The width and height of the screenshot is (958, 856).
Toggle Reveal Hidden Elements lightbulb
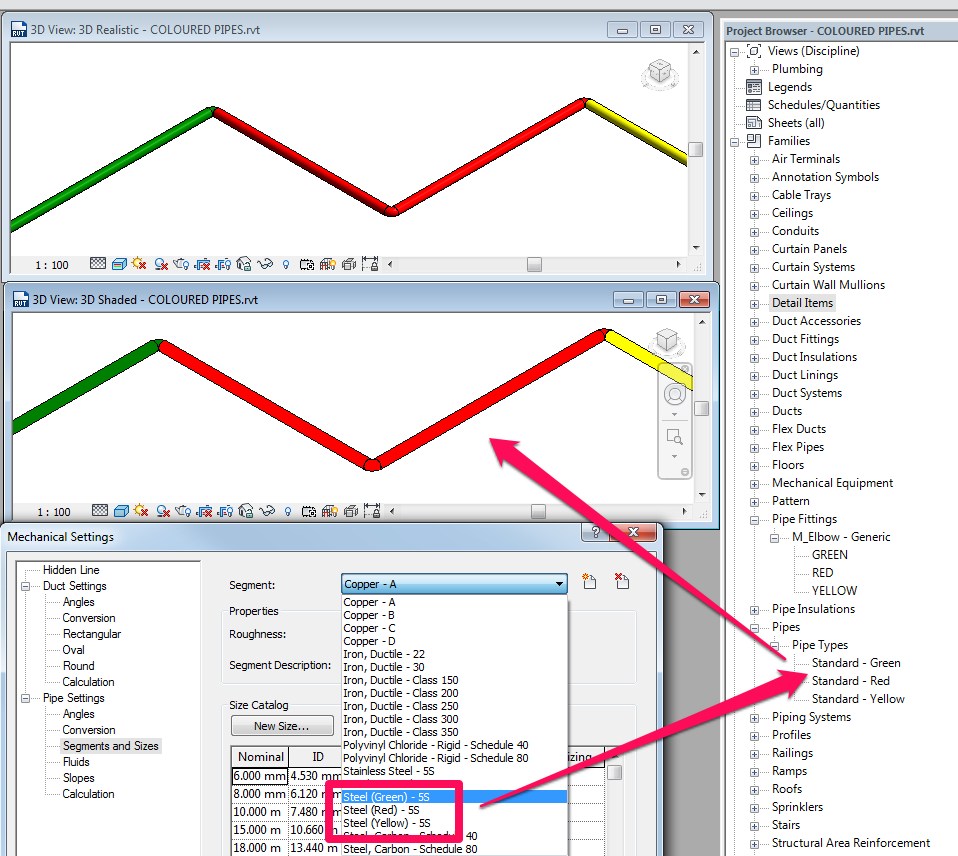coord(288,512)
